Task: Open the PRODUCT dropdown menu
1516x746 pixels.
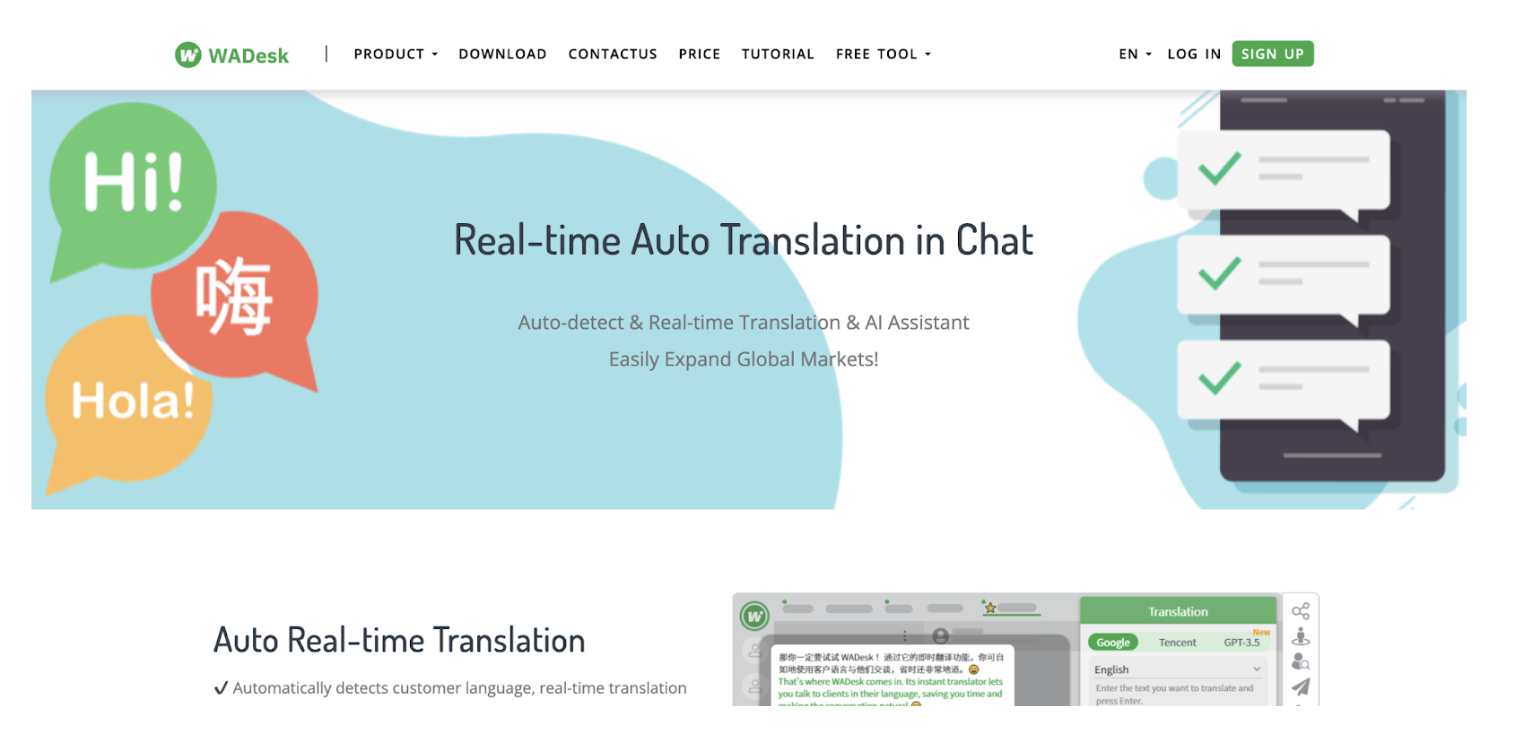Action: (x=396, y=54)
